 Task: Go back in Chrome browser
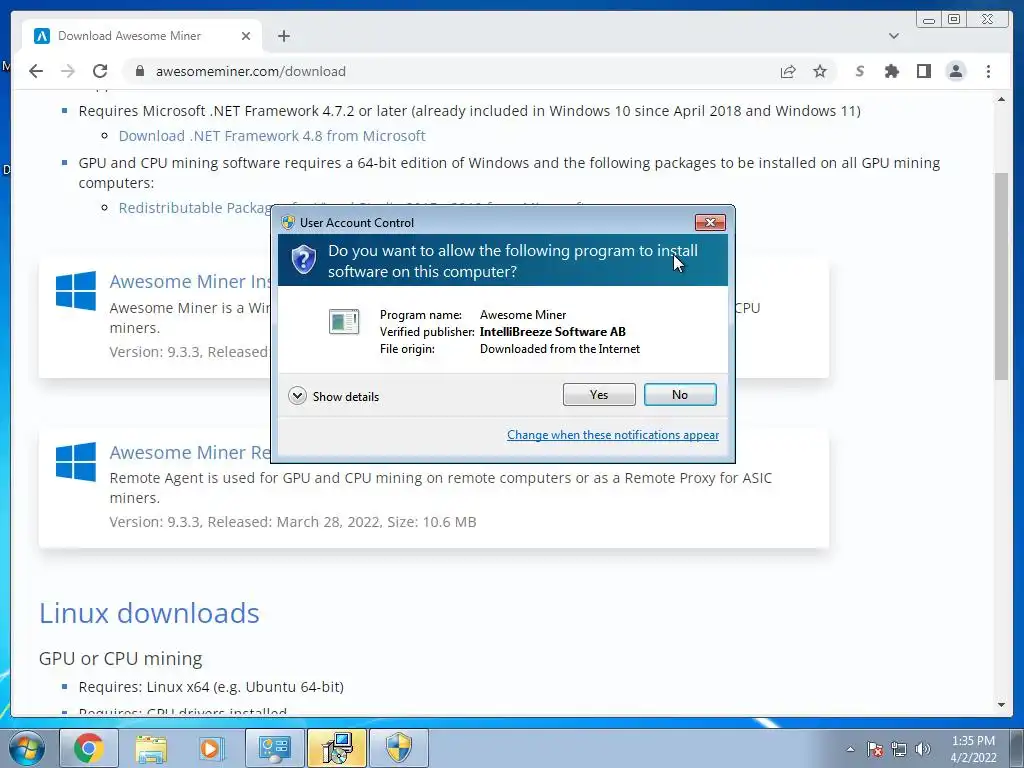click(36, 71)
